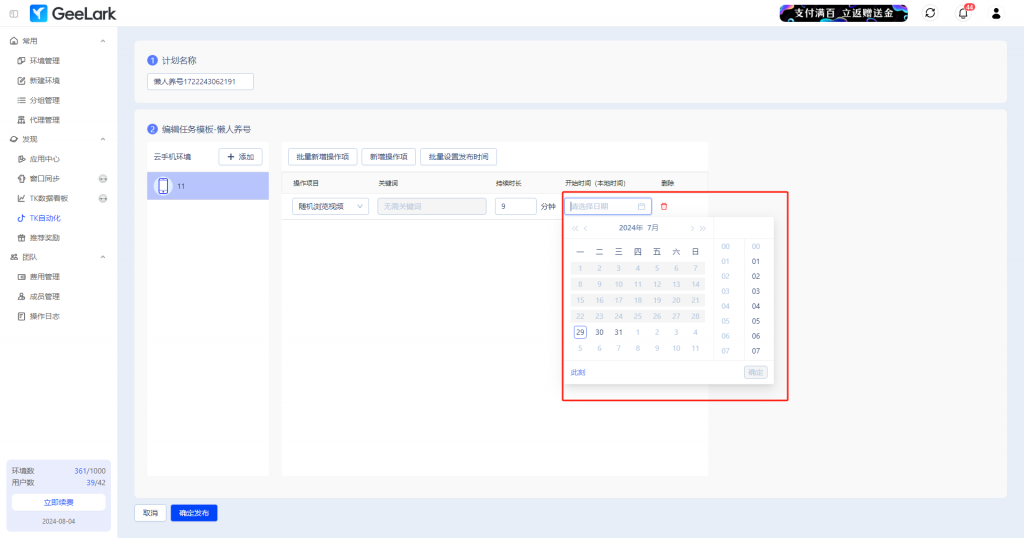Delete the operation row with red trash icon
1024x538 pixels.
663,206
